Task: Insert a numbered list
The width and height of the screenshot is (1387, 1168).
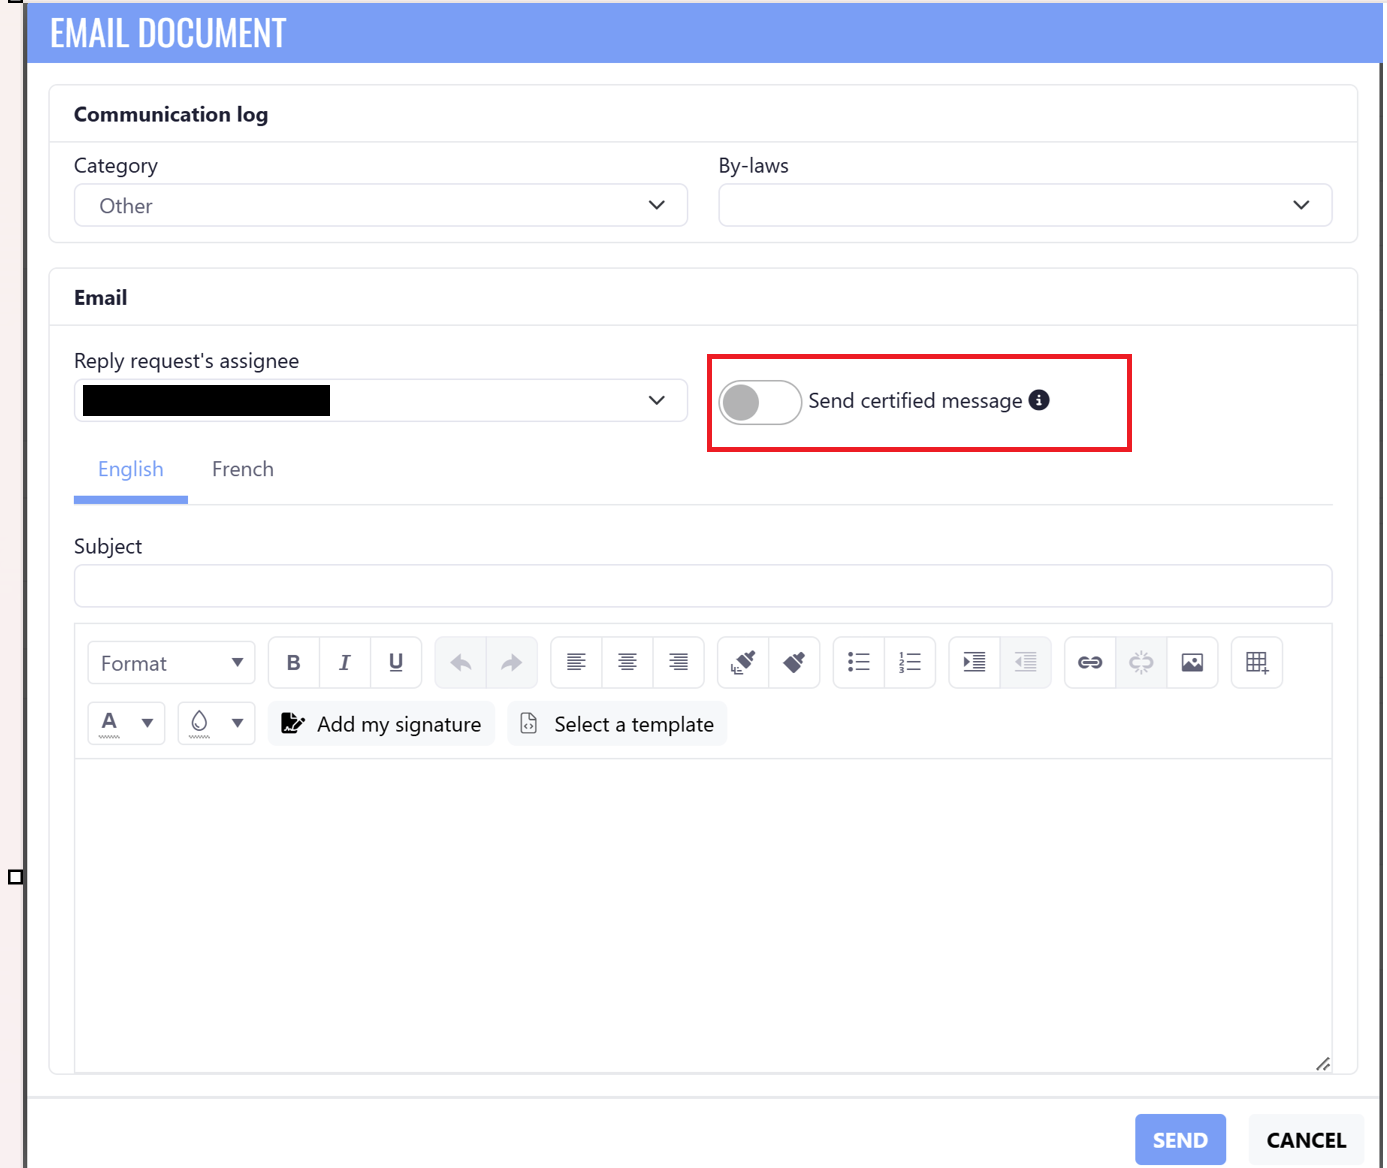Action: click(910, 662)
